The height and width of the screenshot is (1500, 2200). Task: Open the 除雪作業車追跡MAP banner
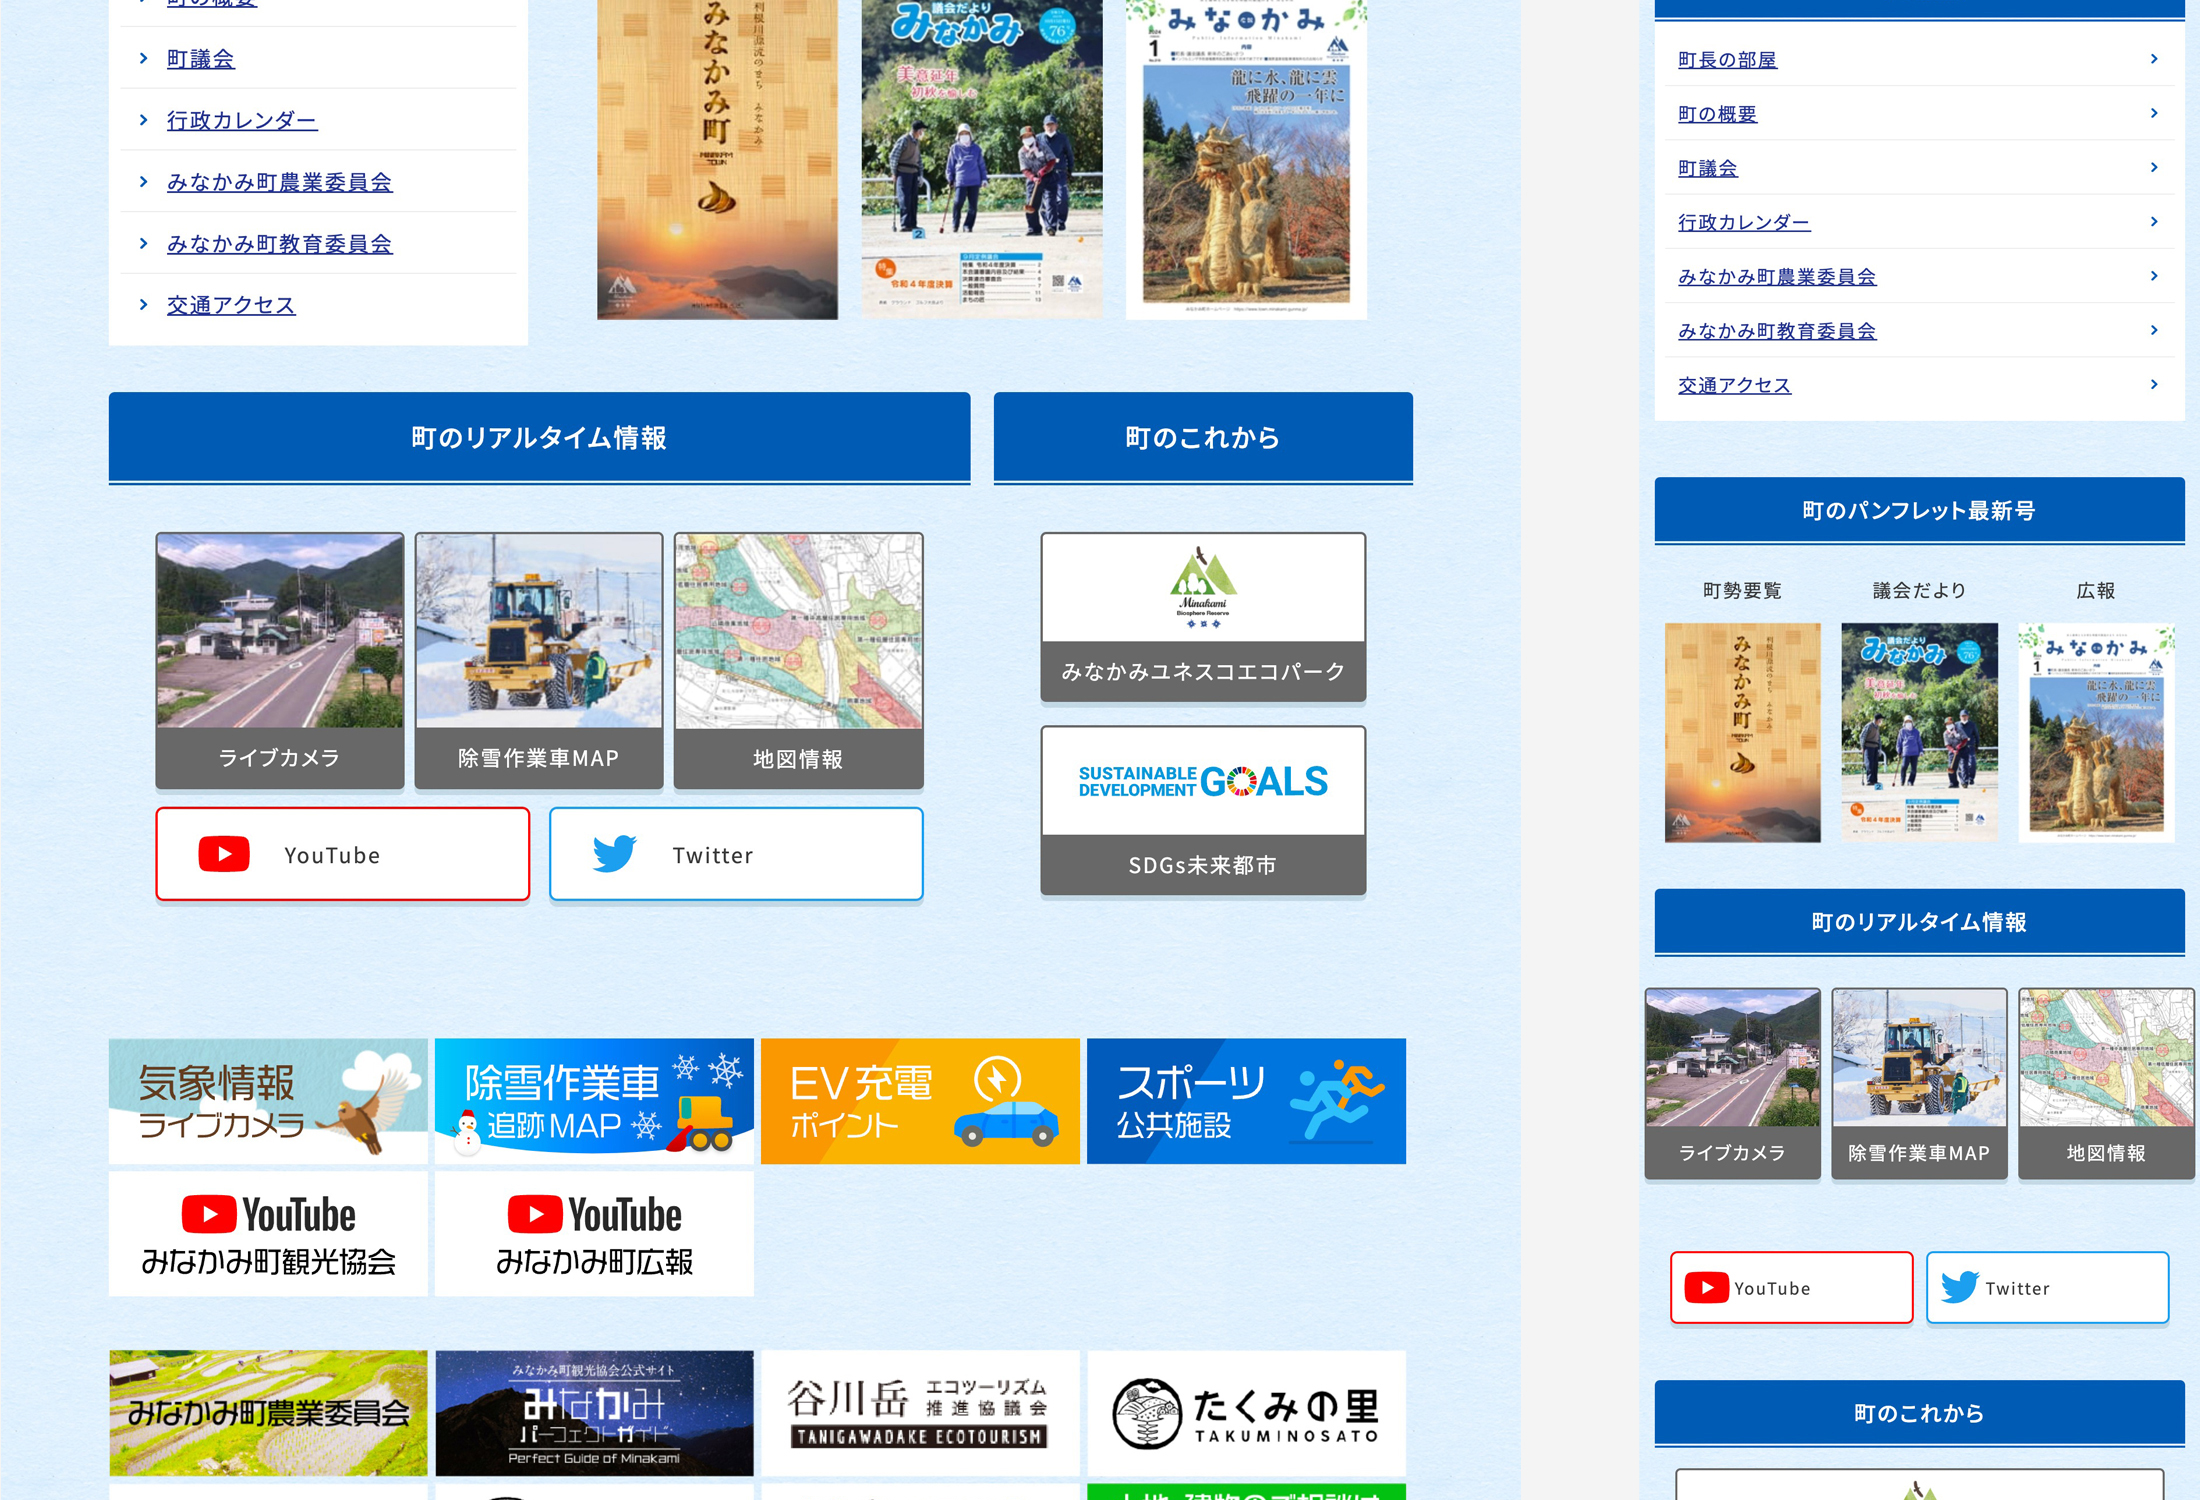[x=594, y=1101]
